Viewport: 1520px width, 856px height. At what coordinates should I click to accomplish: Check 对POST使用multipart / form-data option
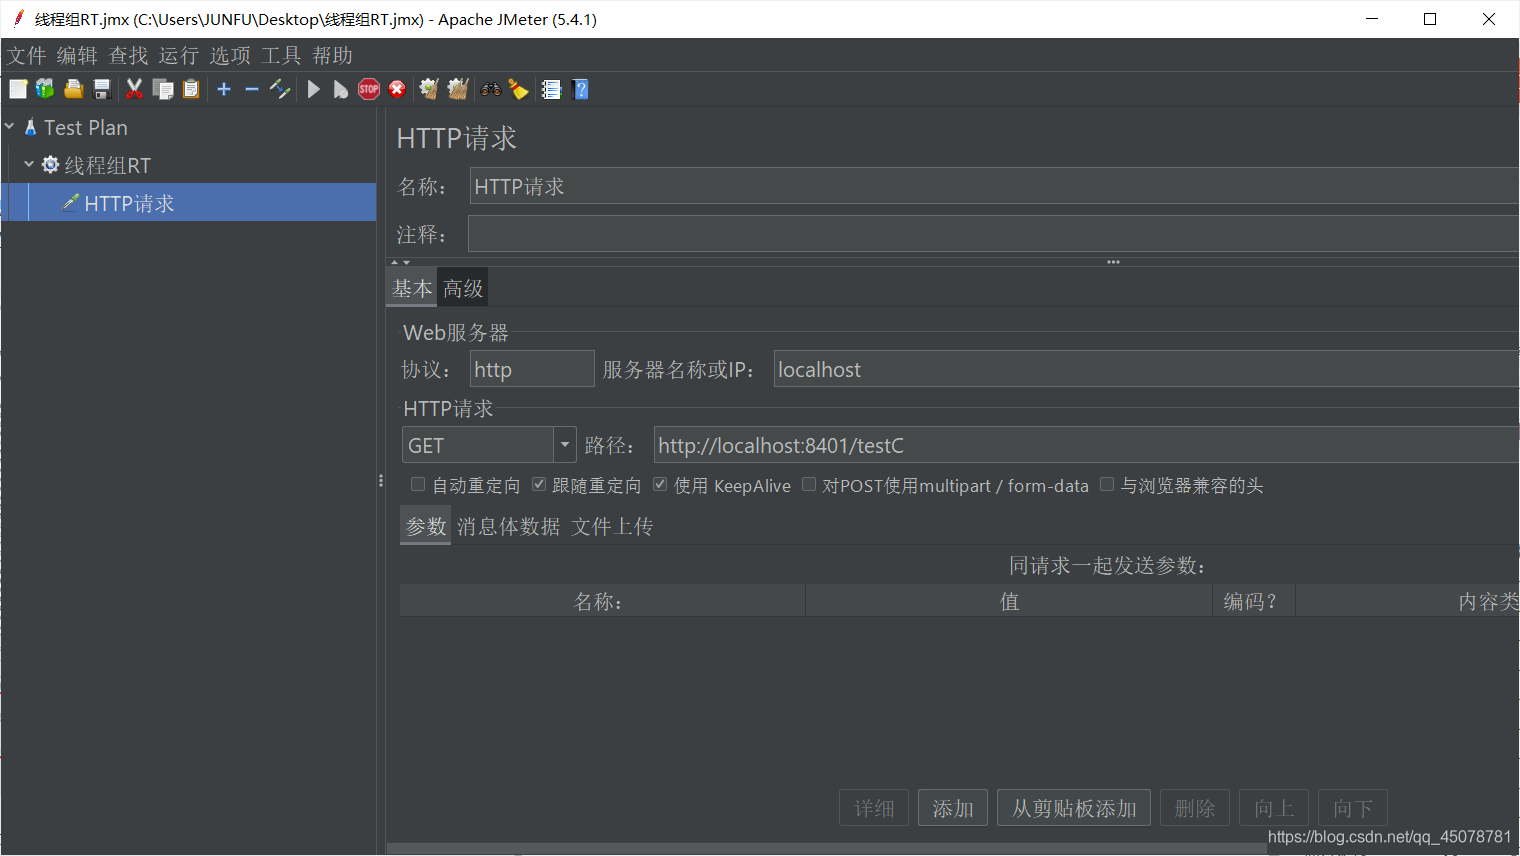(x=809, y=484)
